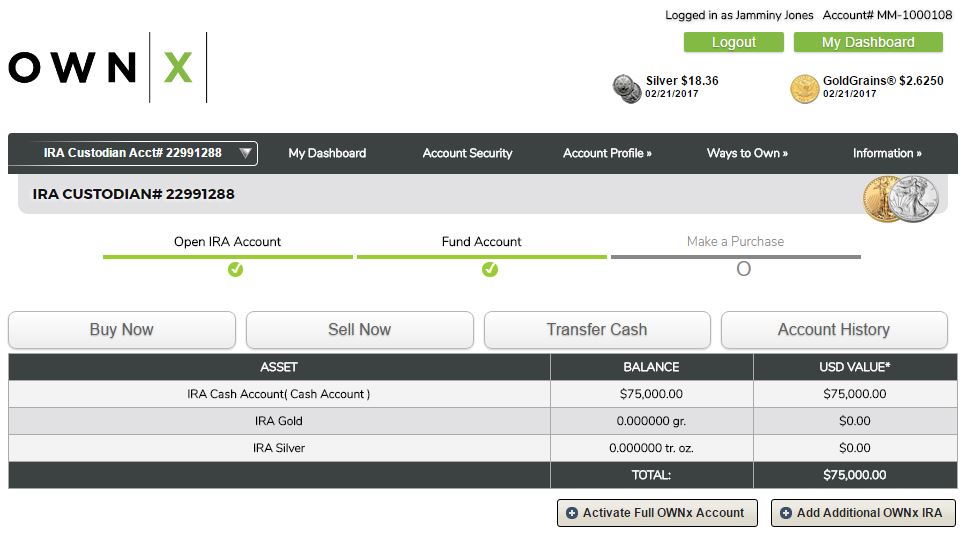Click the USD VALUE* column header
The image size is (963, 541).
855,367
